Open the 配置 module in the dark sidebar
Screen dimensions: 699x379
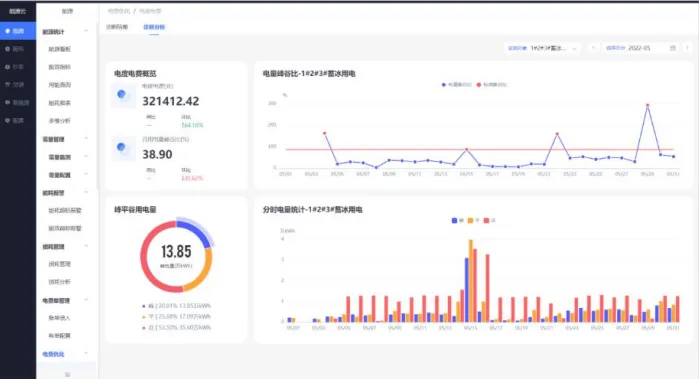click(x=18, y=120)
